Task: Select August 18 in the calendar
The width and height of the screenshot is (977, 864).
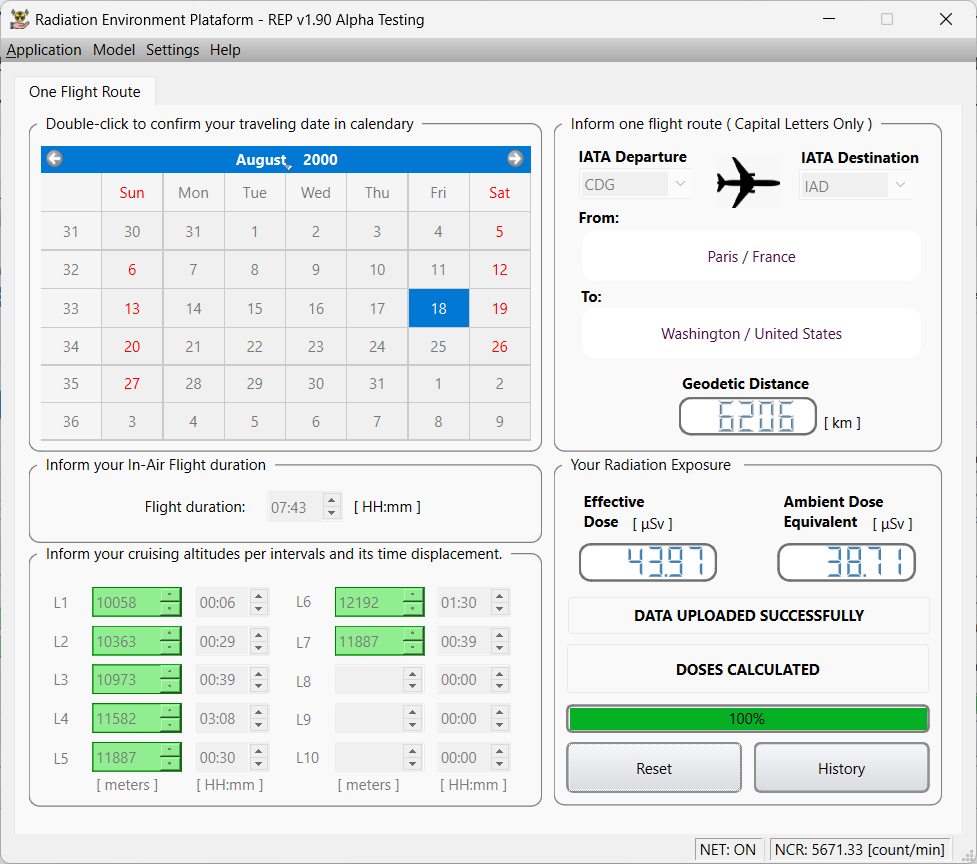Action: click(x=438, y=308)
